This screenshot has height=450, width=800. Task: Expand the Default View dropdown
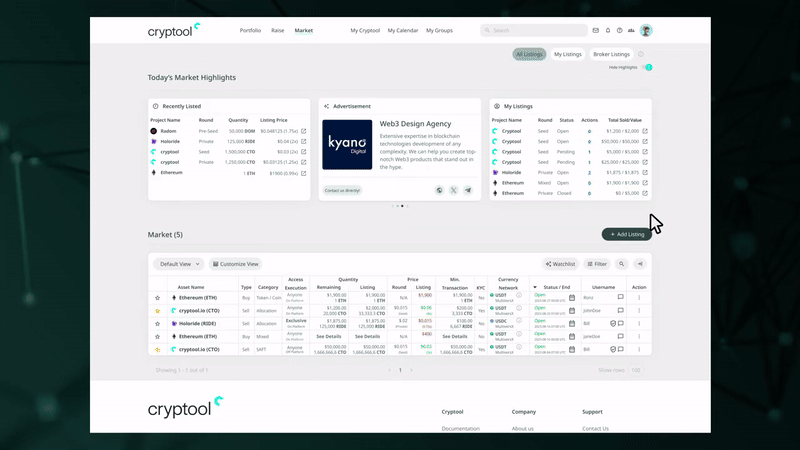pyautogui.click(x=179, y=264)
